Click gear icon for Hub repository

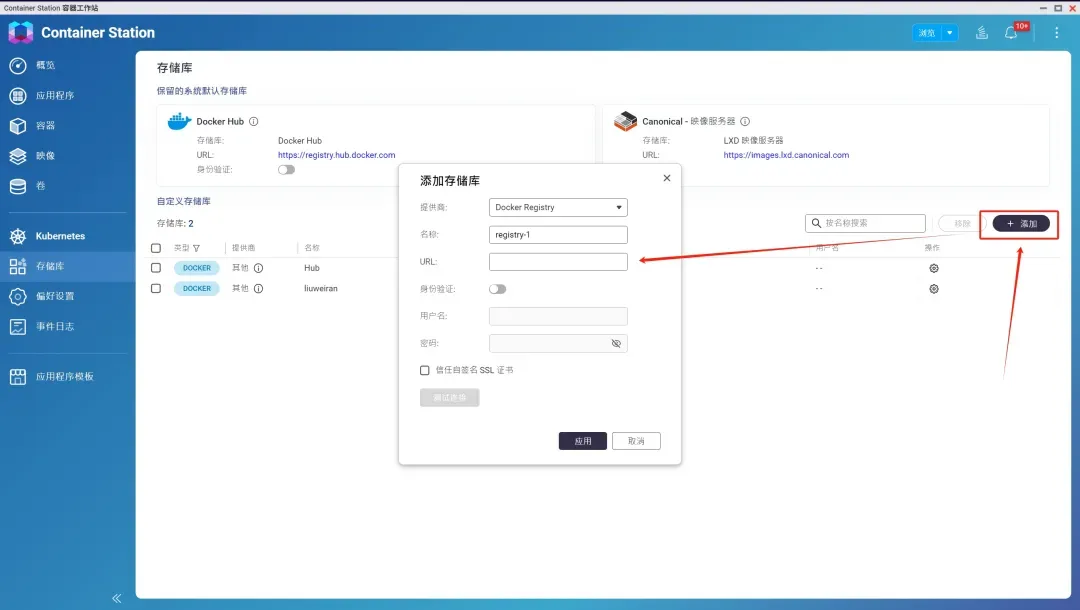coord(933,268)
